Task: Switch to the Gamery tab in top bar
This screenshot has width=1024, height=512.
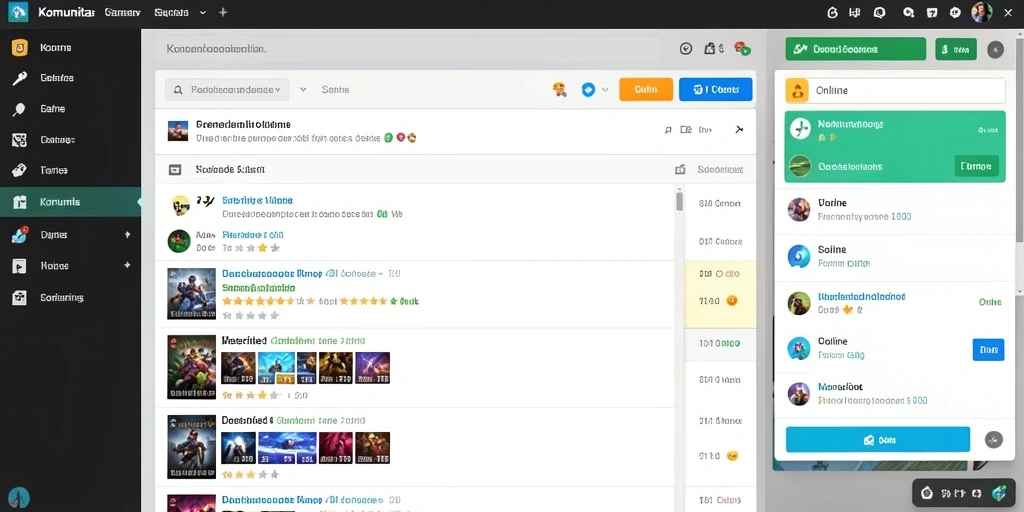Action: (x=122, y=12)
